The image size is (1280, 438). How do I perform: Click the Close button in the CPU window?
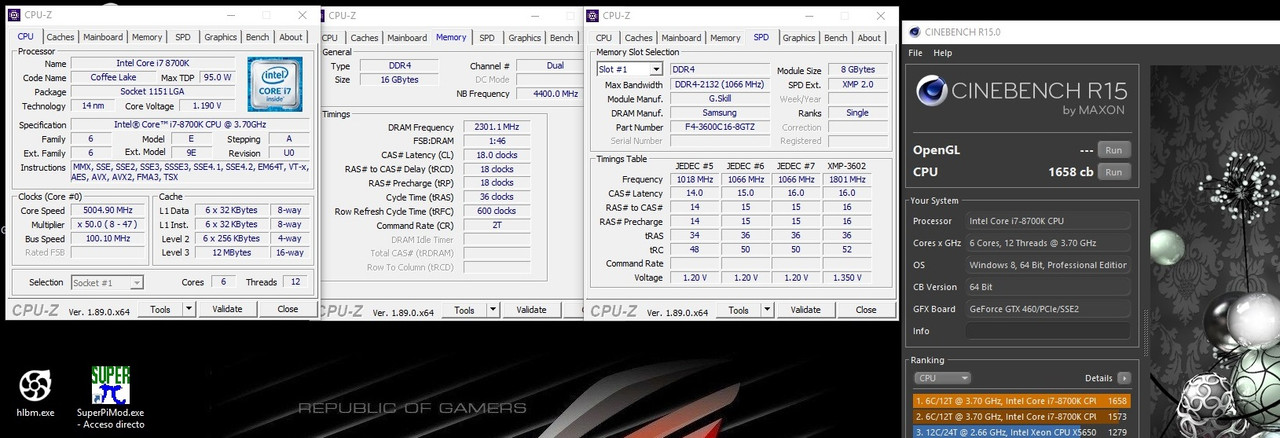[x=288, y=309]
